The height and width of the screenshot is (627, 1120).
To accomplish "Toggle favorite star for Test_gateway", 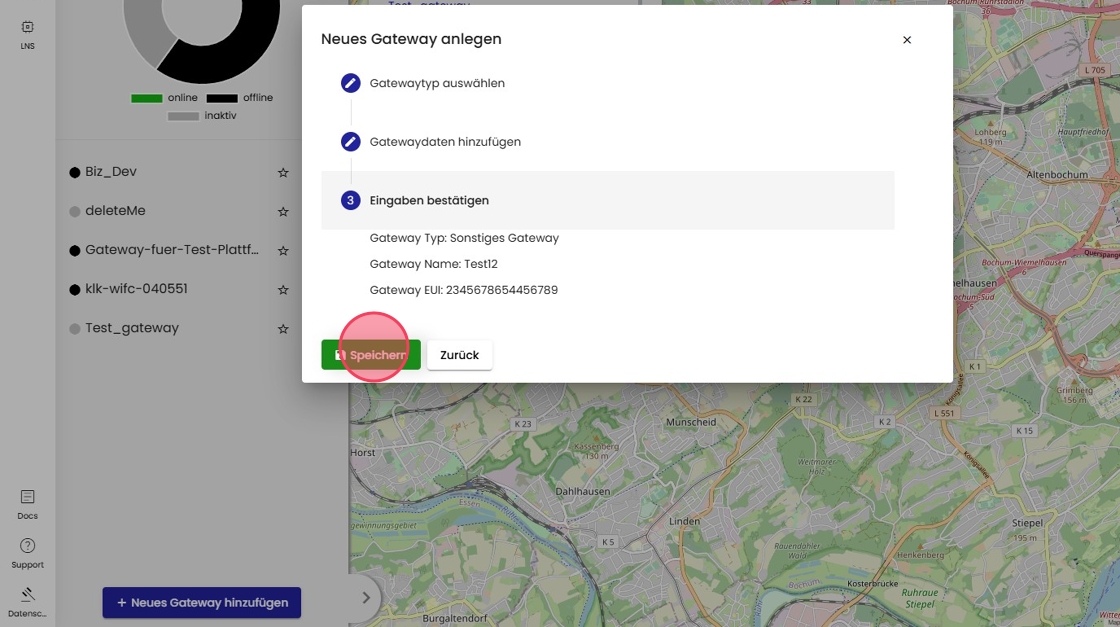I will [x=283, y=329].
